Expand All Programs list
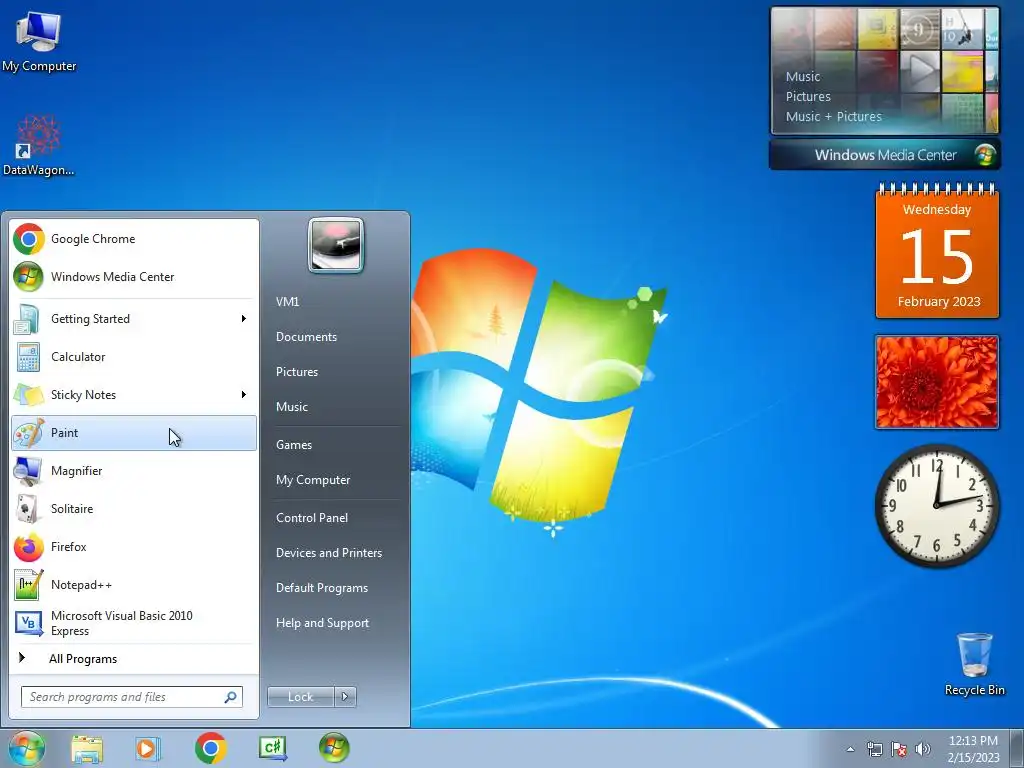The image size is (1024, 768). point(134,659)
